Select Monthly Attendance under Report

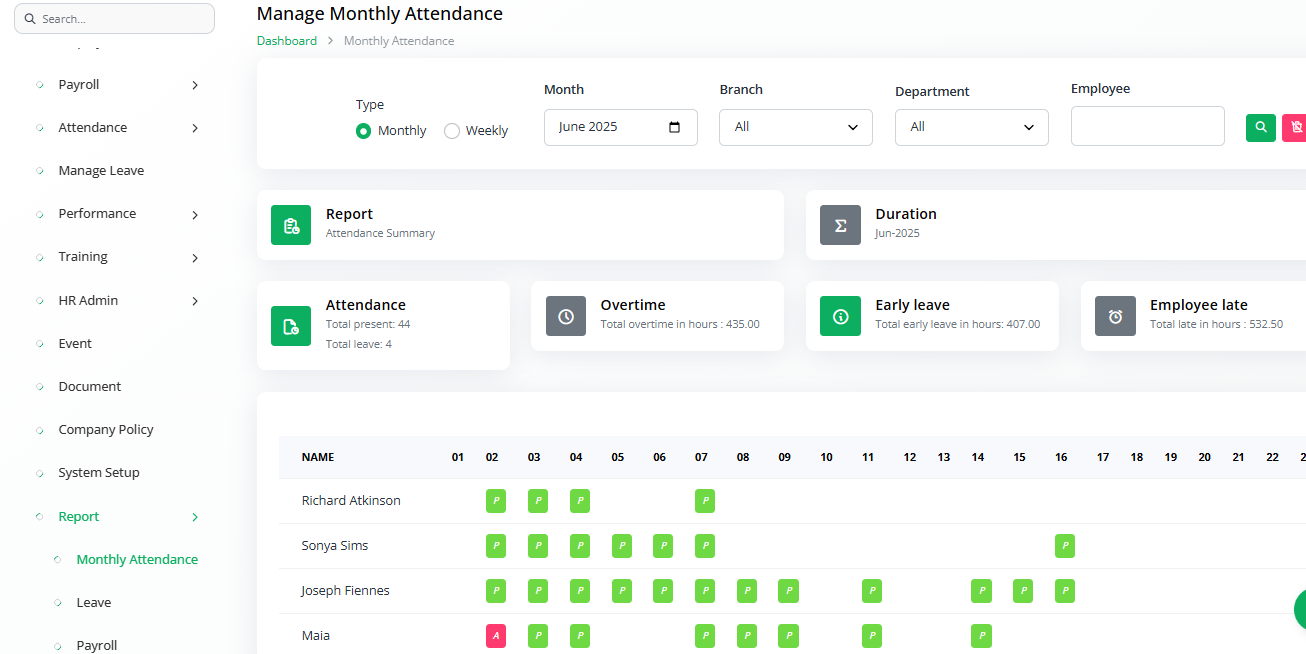click(x=137, y=559)
